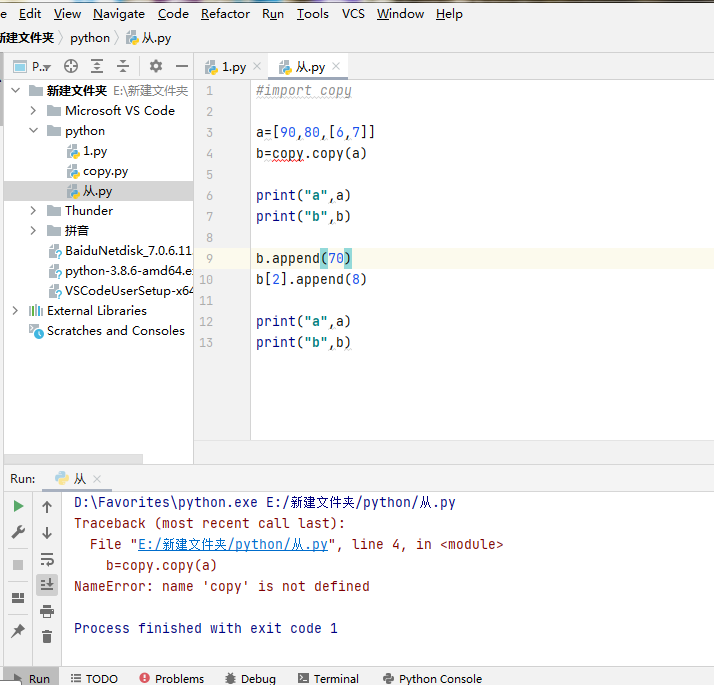Open the View menu
This screenshot has width=714, height=685.
click(67, 14)
